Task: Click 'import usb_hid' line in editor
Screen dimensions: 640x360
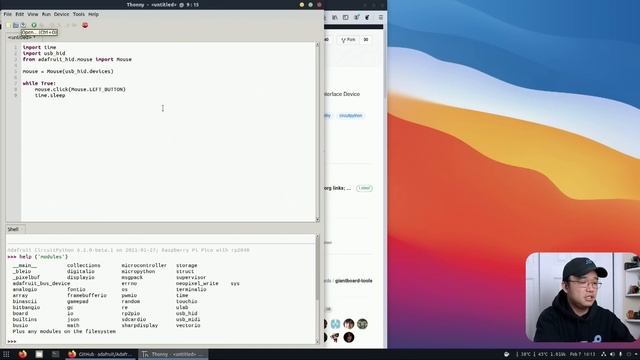Action: pyautogui.click(x=44, y=53)
